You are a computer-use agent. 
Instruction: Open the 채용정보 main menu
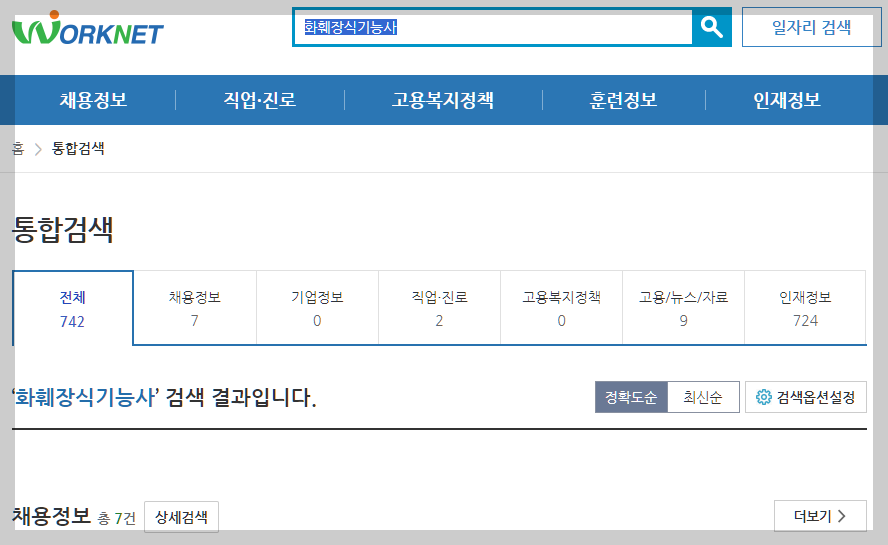pos(93,100)
